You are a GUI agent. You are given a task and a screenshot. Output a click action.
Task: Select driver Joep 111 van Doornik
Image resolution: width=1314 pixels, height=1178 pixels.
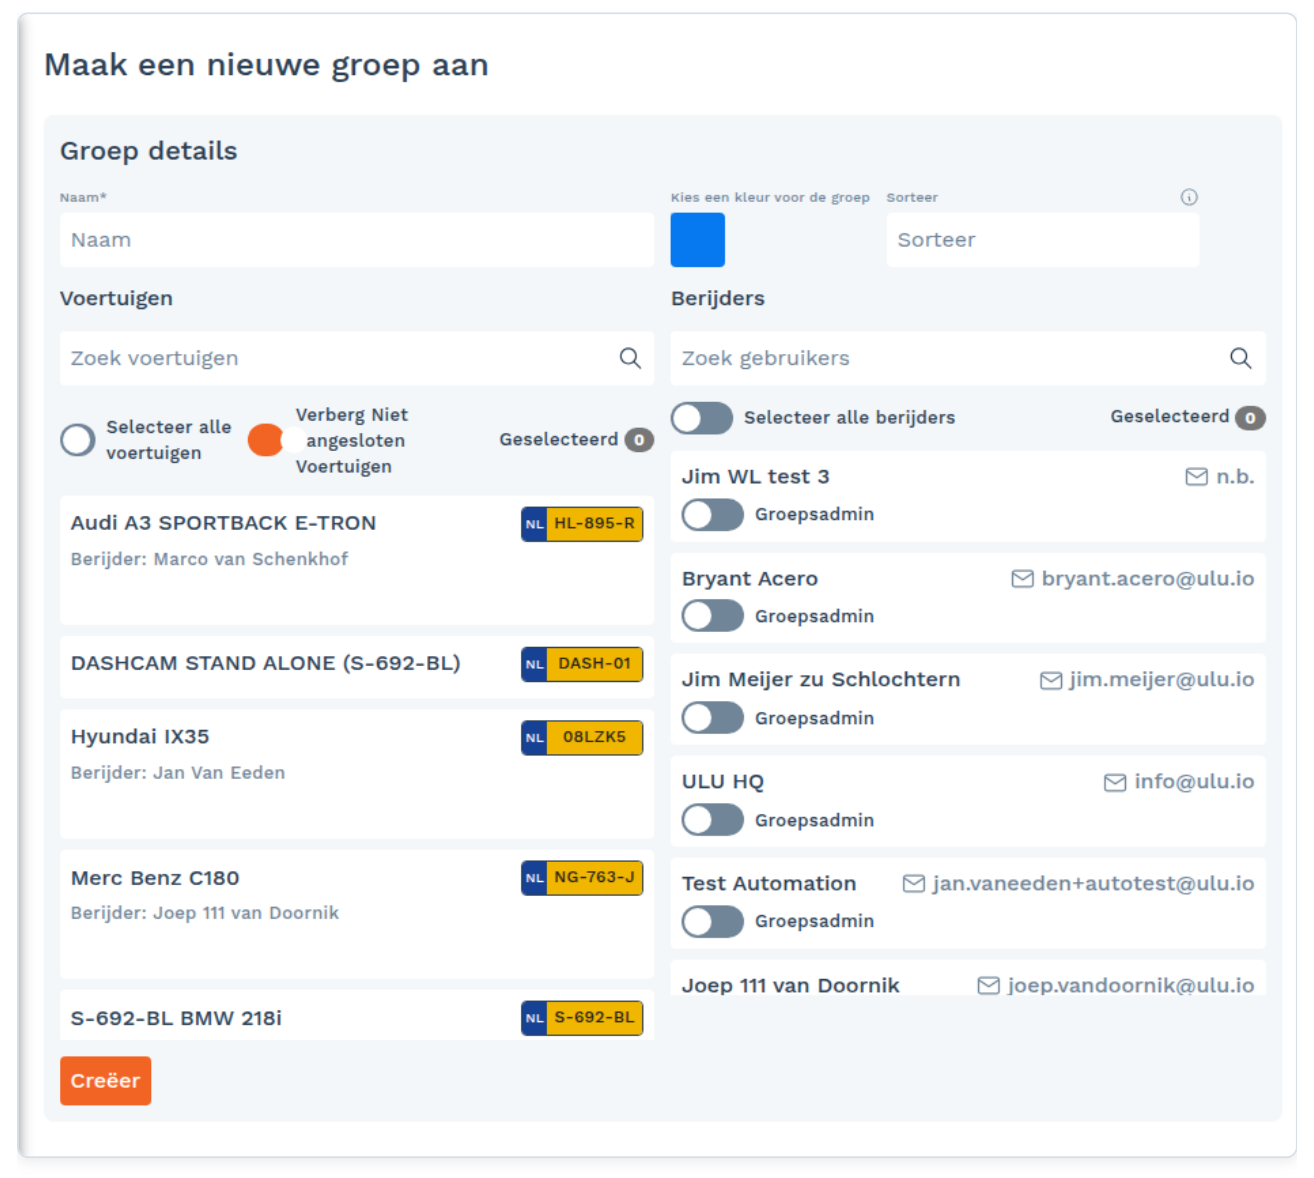point(968,978)
